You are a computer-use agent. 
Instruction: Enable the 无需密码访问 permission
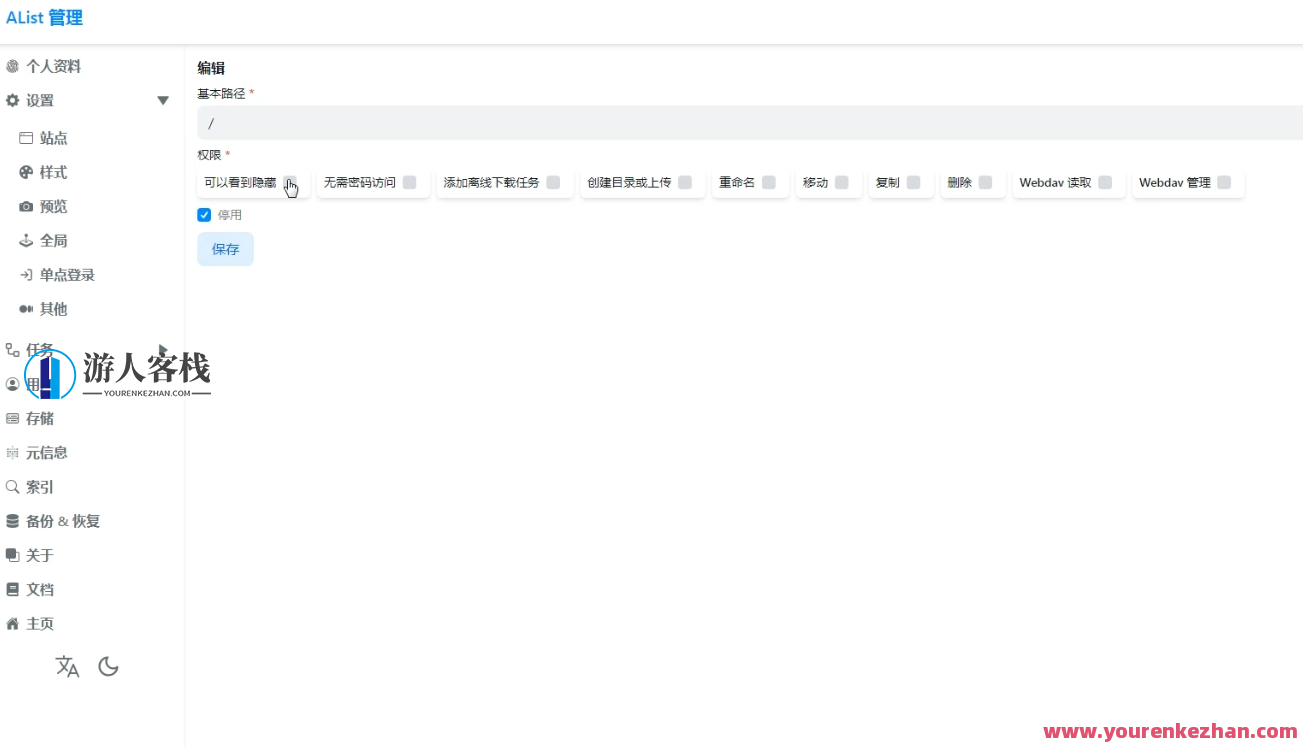coord(409,182)
